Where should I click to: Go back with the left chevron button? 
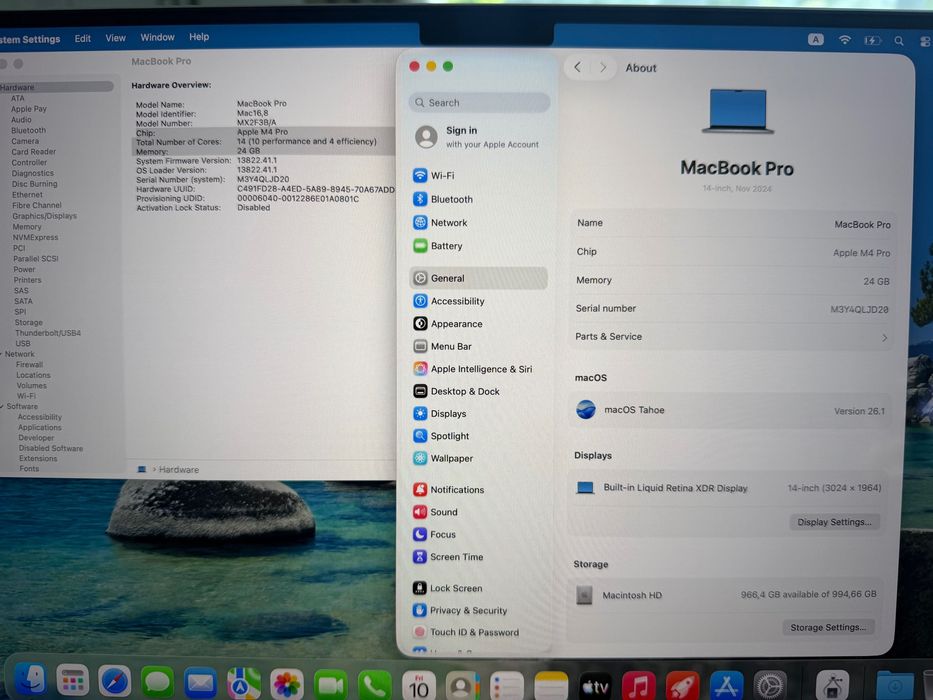click(x=577, y=67)
